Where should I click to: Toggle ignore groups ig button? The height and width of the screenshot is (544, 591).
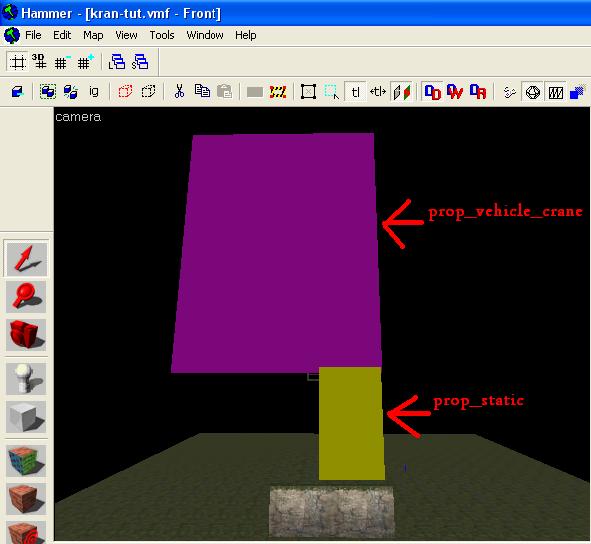tap(94, 92)
